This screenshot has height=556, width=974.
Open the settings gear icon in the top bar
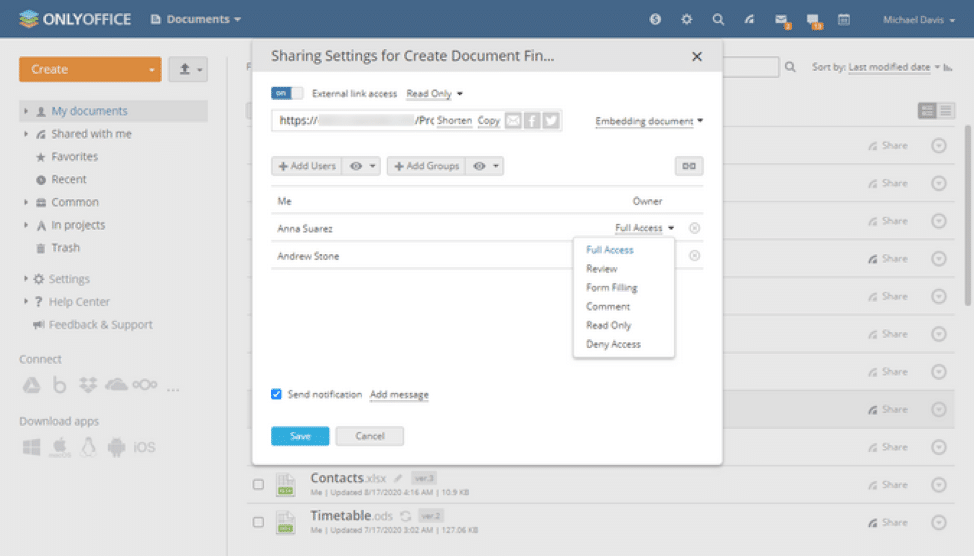point(686,19)
